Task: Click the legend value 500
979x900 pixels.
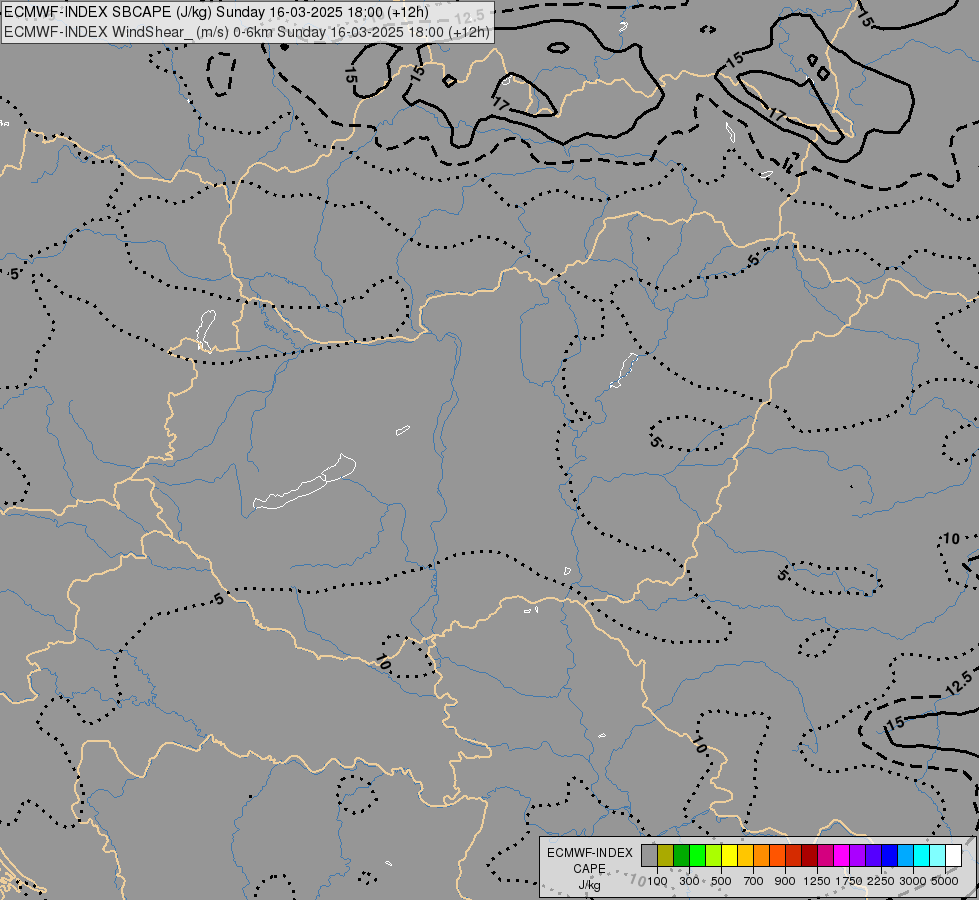Action: [x=721, y=881]
